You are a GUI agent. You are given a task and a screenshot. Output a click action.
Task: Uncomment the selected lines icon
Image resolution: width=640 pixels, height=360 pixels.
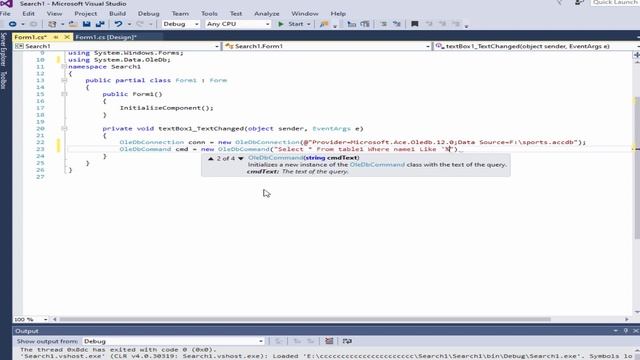pos(397,24)
